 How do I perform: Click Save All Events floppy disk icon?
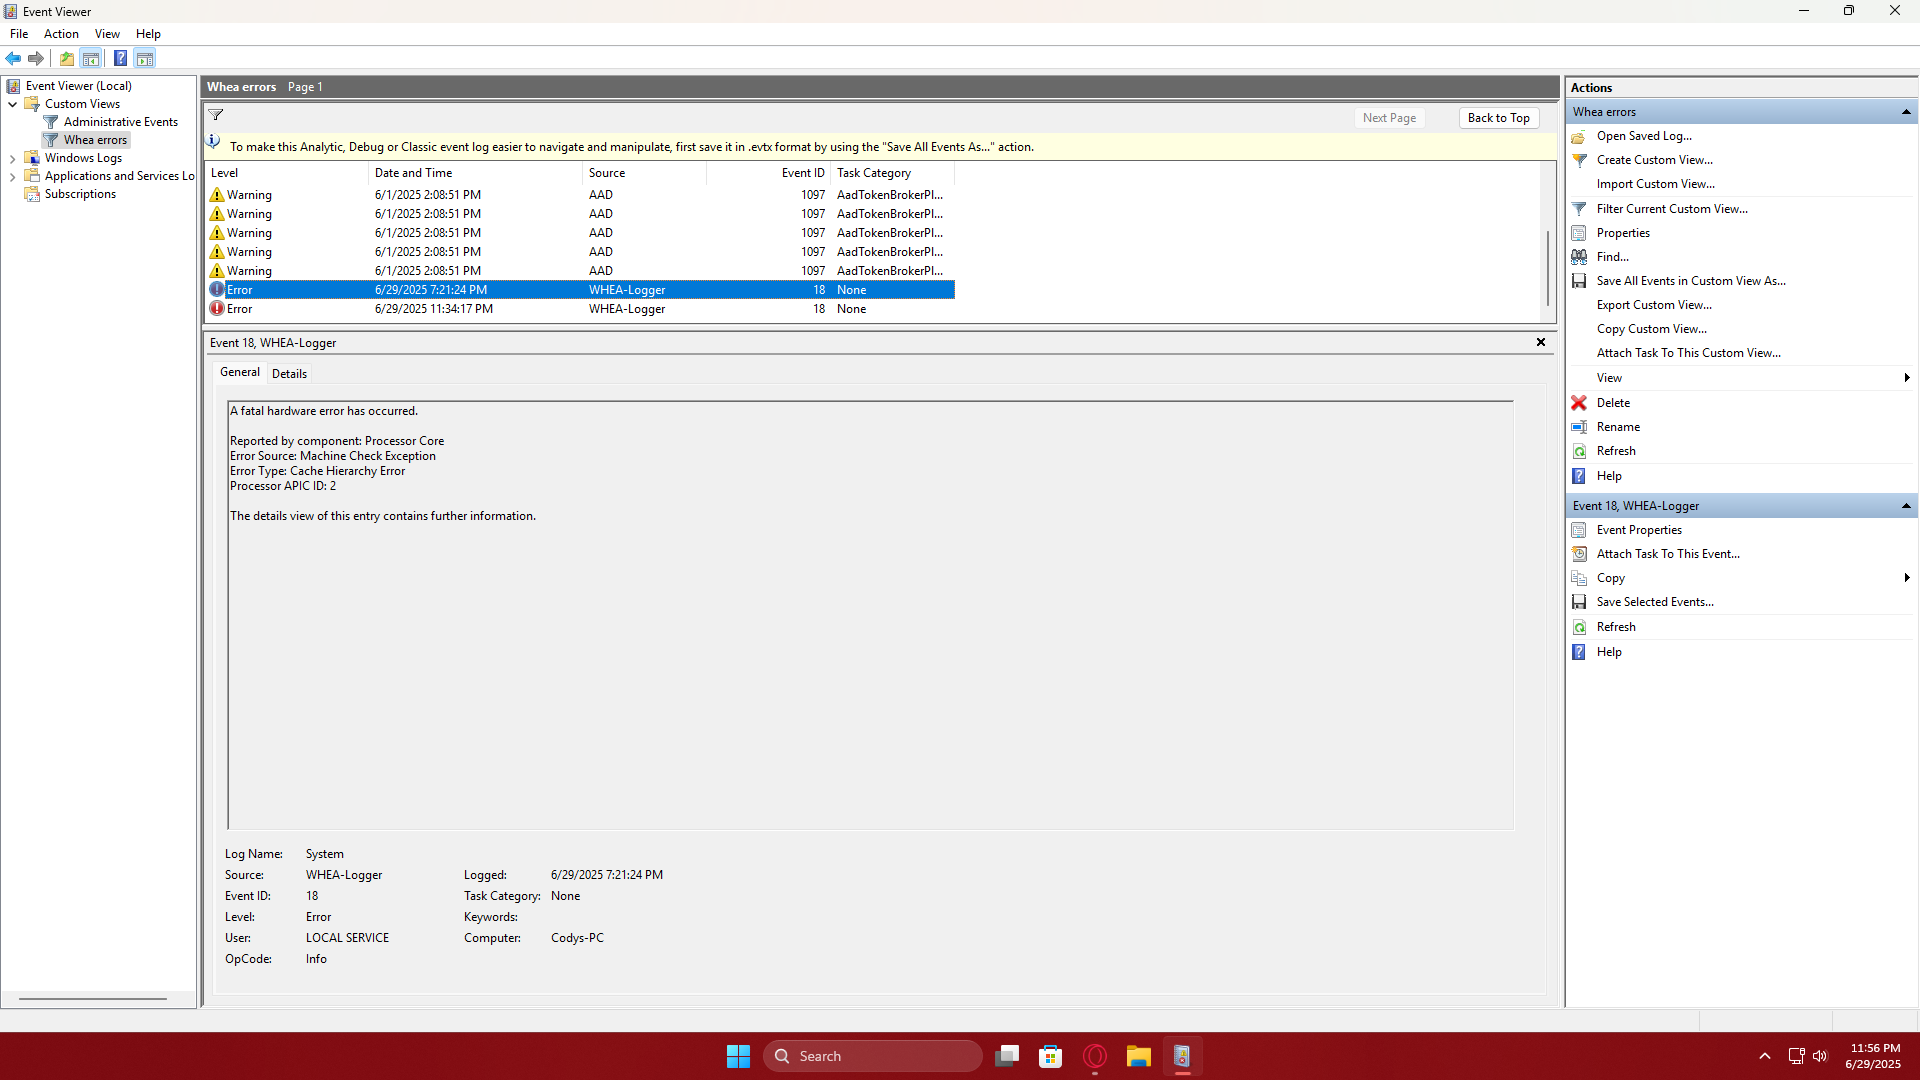coord(1579,281)
